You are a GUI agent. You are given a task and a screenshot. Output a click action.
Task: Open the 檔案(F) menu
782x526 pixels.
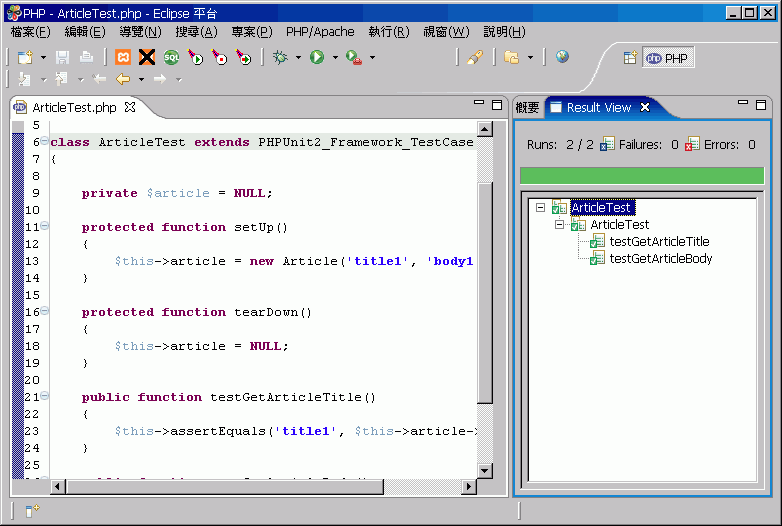point(31,32)
